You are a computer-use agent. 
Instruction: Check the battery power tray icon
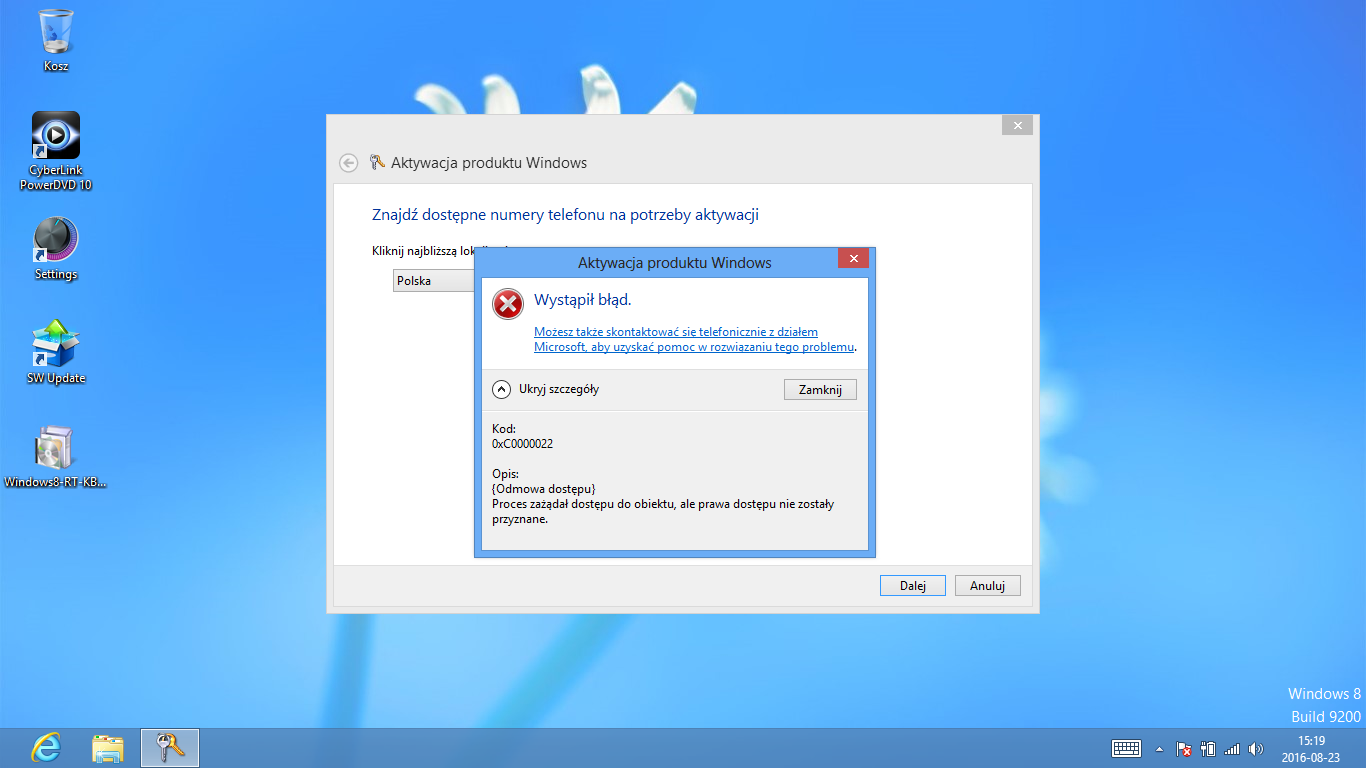(x=1208, y=749)
